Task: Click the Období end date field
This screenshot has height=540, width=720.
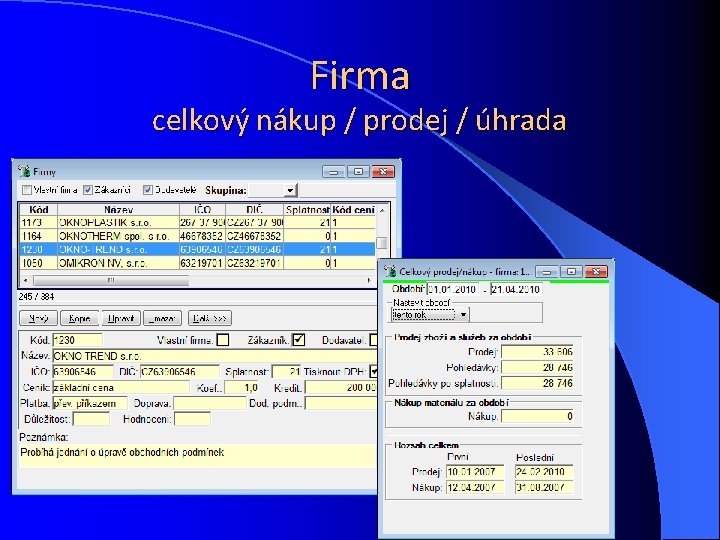Action: (516, 289)
